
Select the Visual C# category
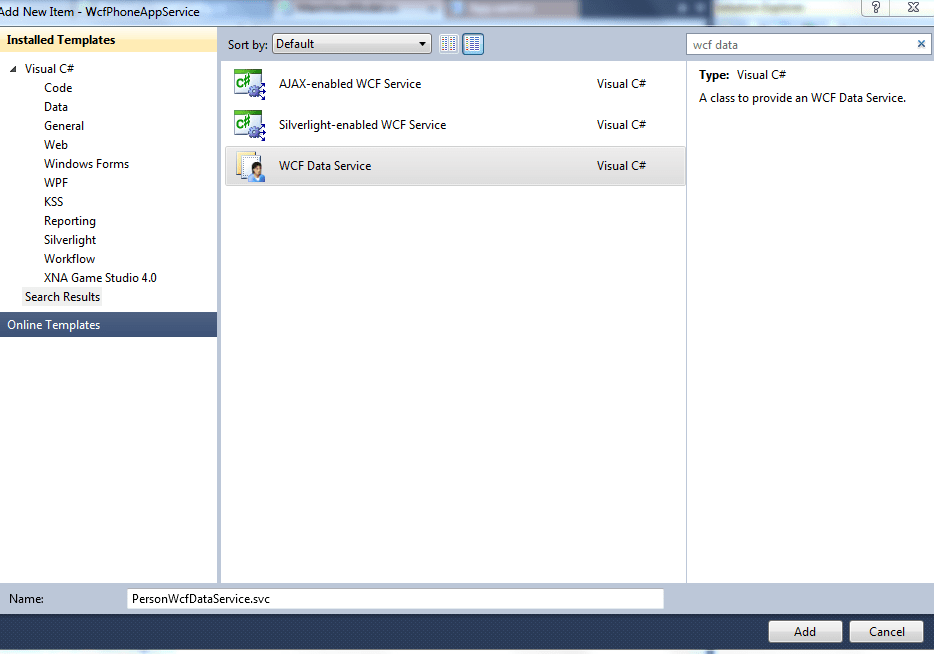[49, 69]
